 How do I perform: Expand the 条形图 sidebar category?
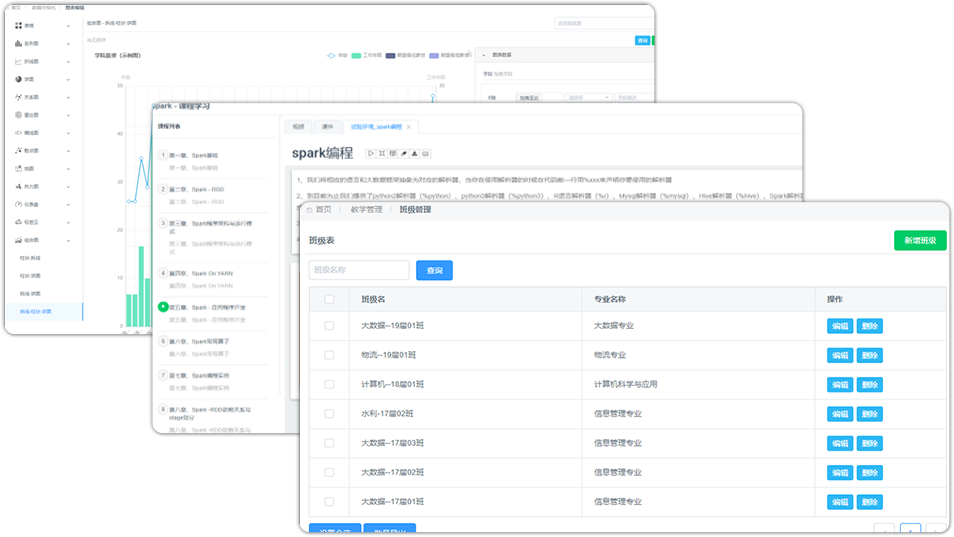(x=68, y=44)
